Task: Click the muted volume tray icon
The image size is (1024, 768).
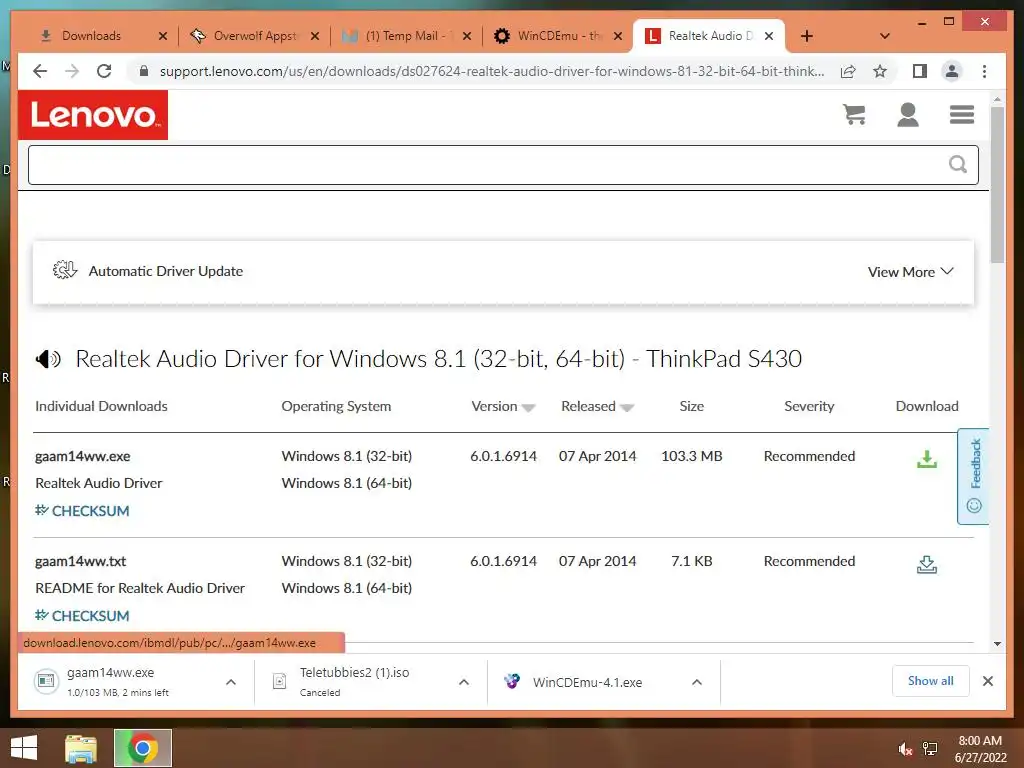Action: (905, 749)
